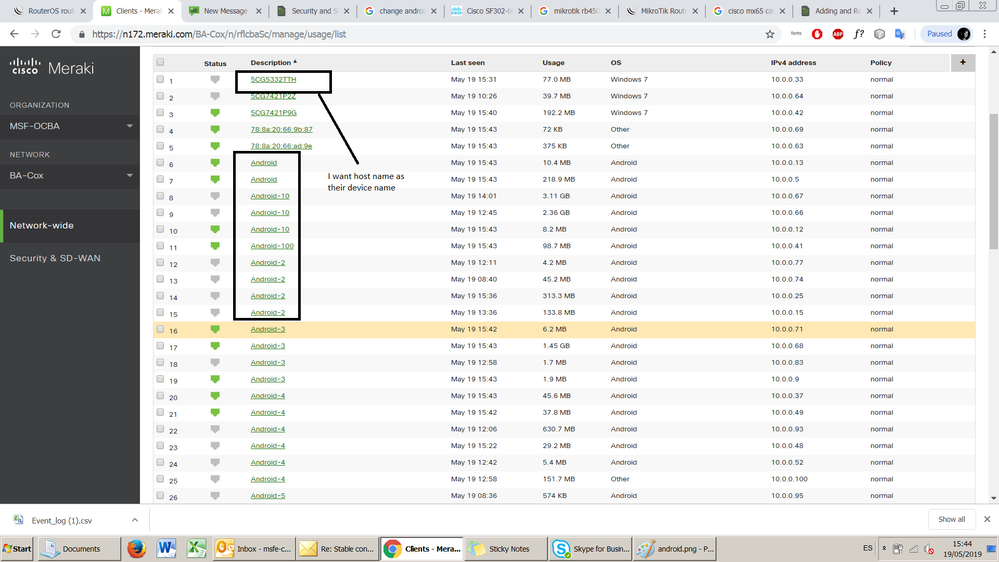This screenshot has width=999, height=562.
Task: Select the checkbox for row 16 Android-3
Action: (x=160, y=329)
